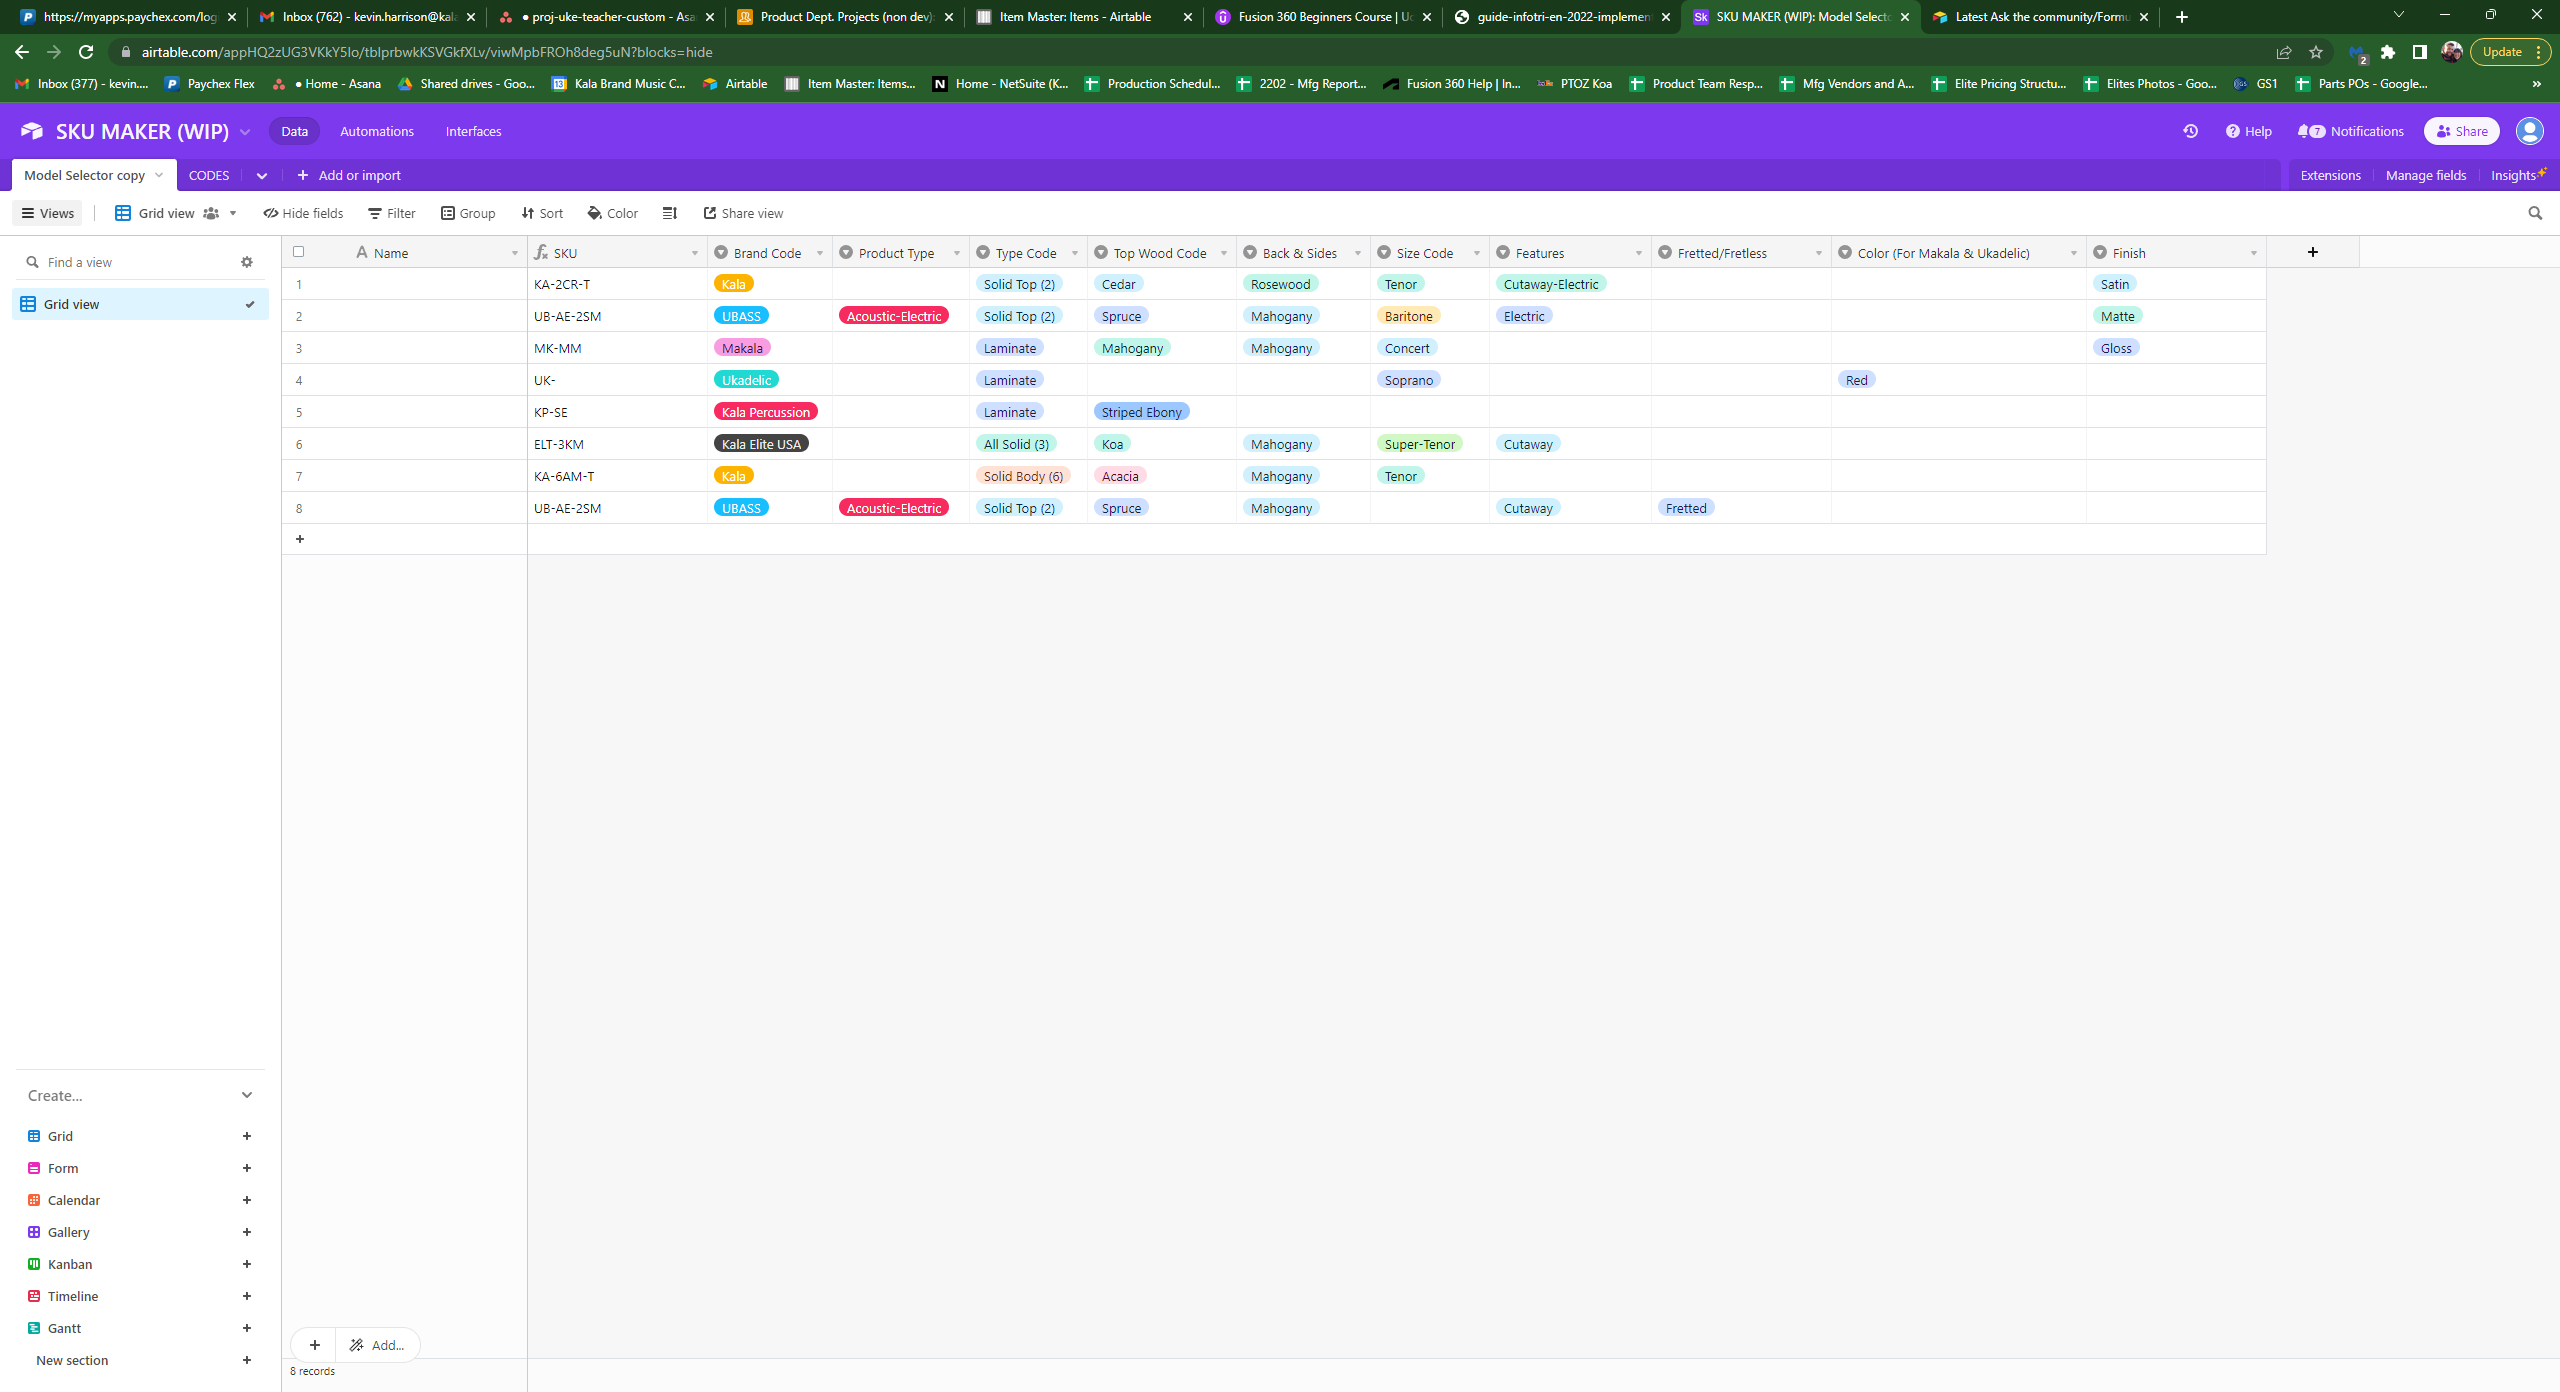Select red Acoustic-Electric tag in row 2
This screenshot has width=2560, height=1392.
tap(894, 316)
